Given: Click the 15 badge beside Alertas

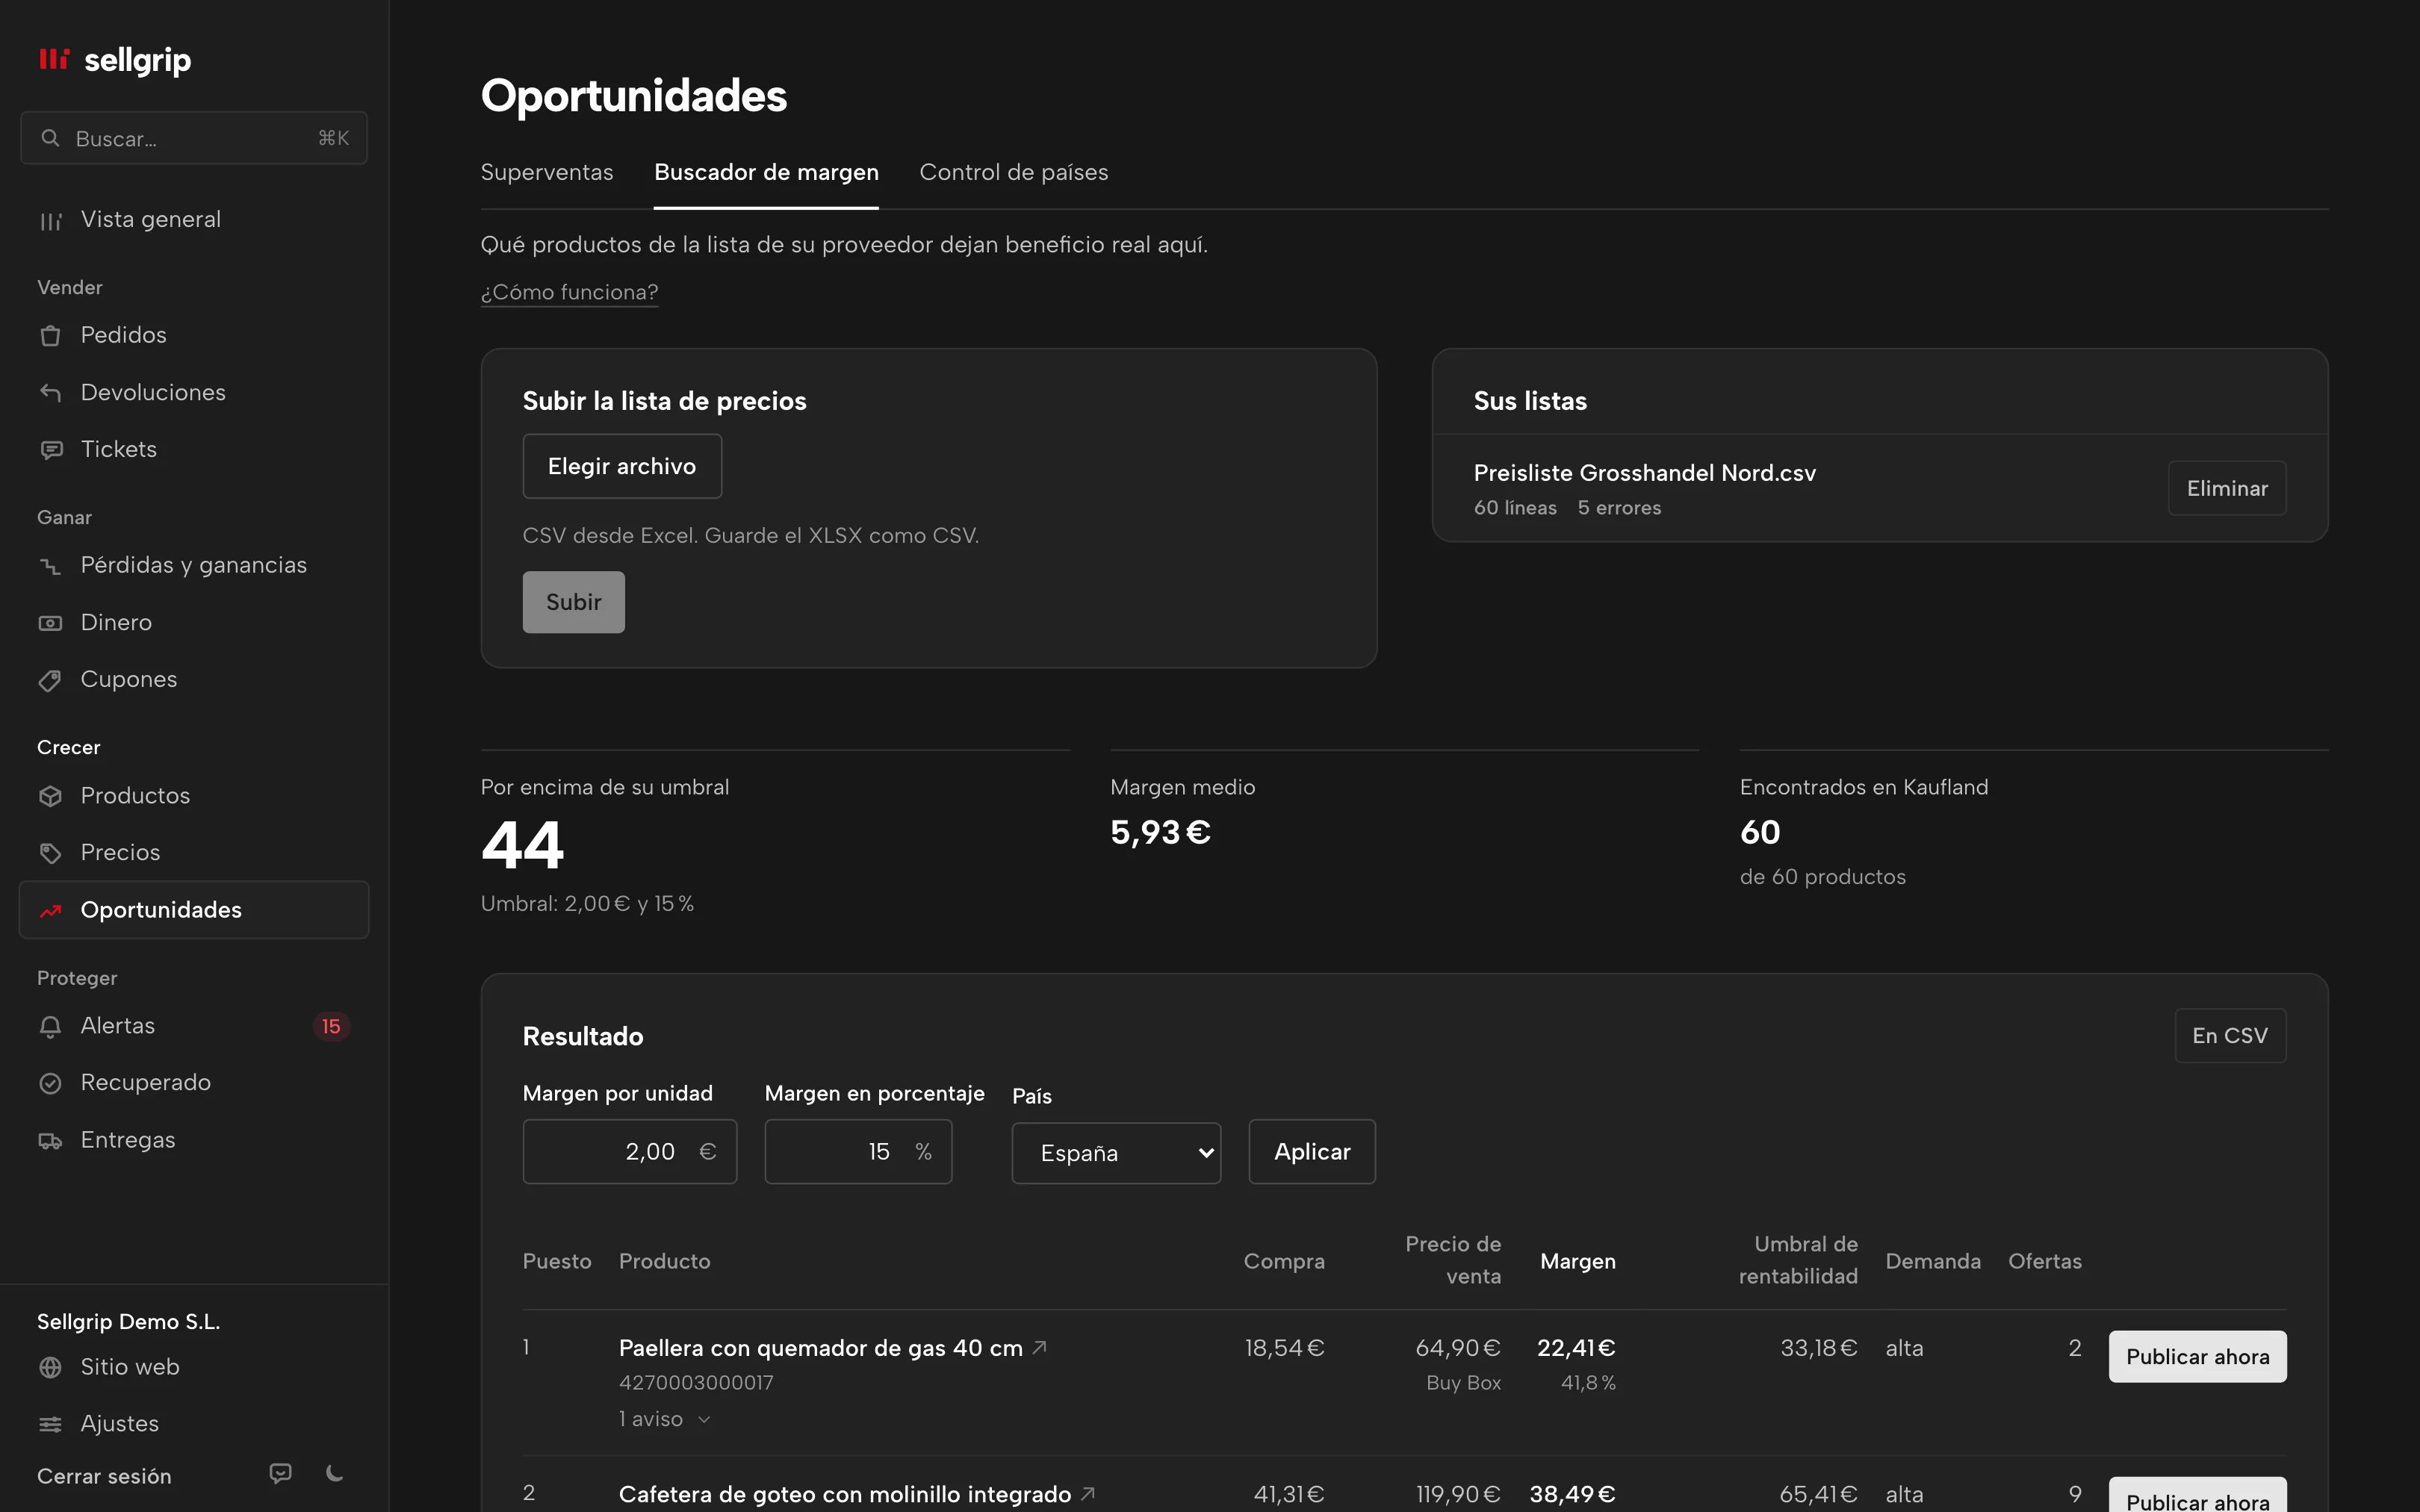Looking at the screenshot, I should click(x=331, y=1026).
